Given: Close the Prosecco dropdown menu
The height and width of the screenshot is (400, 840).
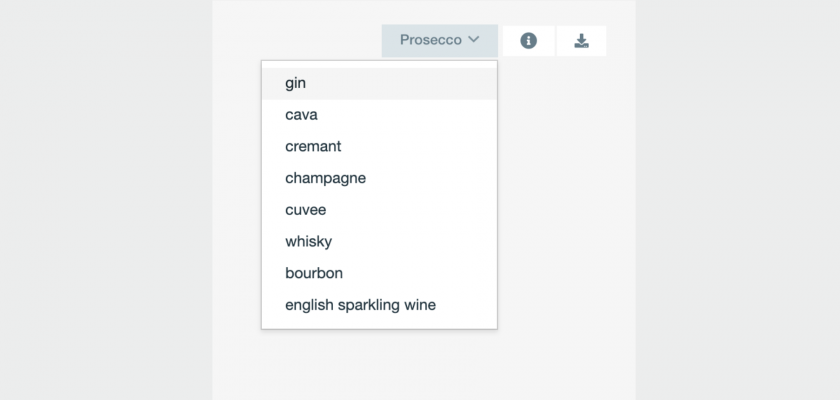Looking at the screenshot, I should coord(440,41).
